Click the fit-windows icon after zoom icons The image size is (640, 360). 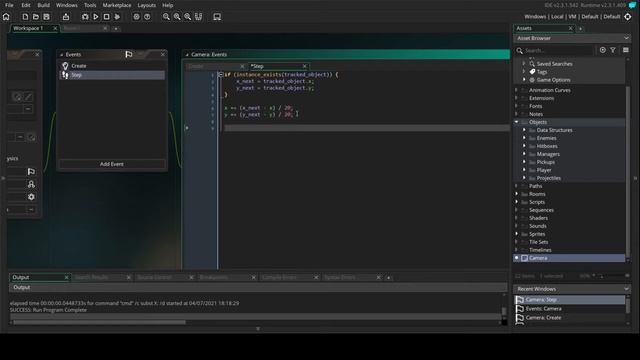tap(198, 17)
